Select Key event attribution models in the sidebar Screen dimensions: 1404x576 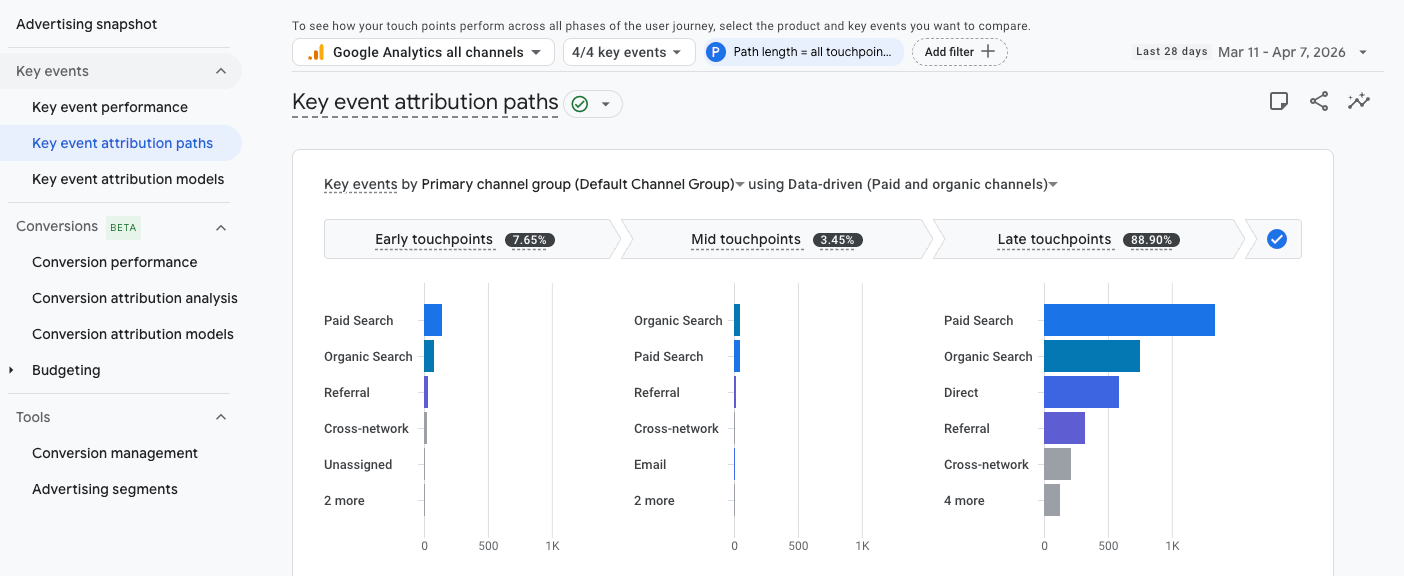128,178
